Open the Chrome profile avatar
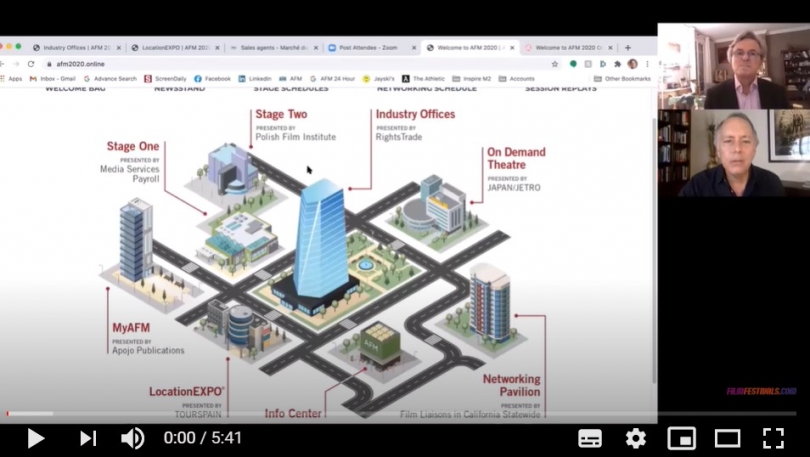This screenshot has width=810, height=457. (632, 64)
